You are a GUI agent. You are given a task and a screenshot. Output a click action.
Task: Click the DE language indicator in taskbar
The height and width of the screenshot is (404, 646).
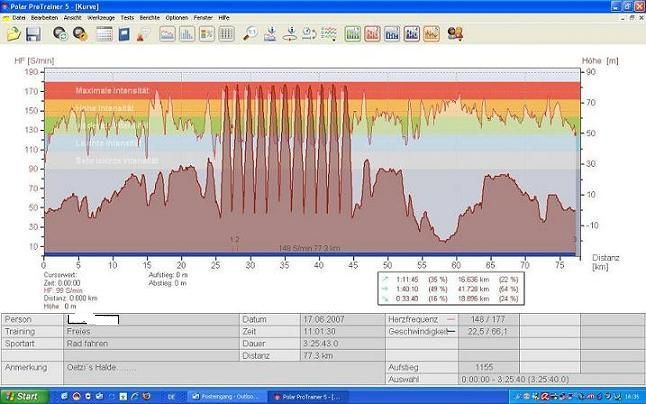171,396
